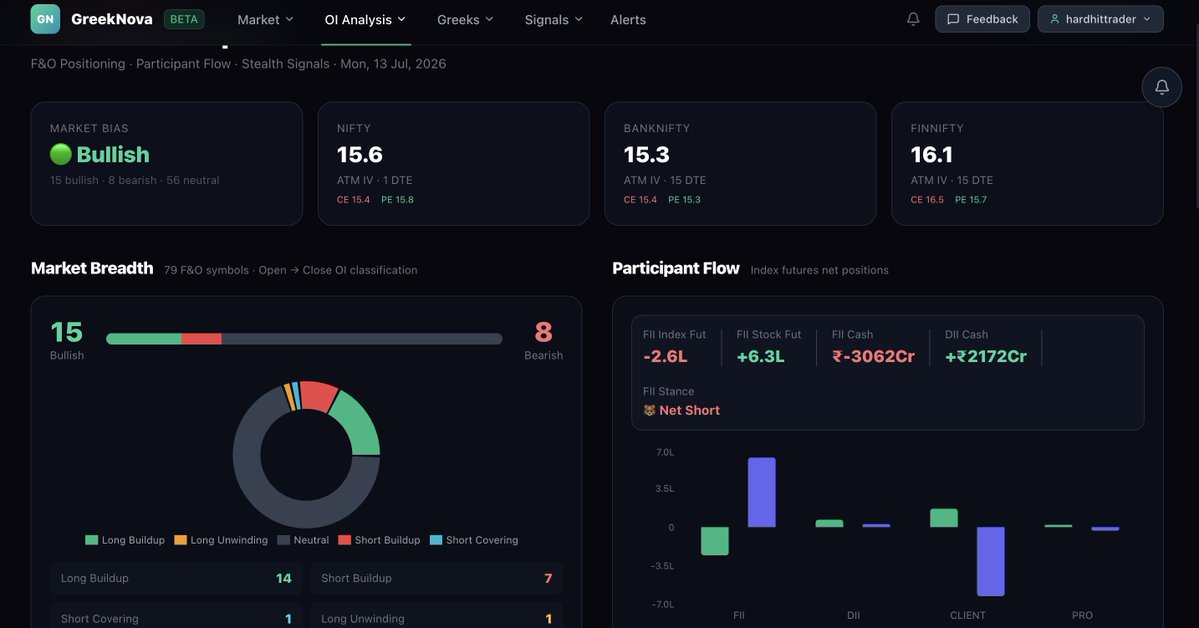Click the red Short Buildup donut segment

[x=318, y=395]
